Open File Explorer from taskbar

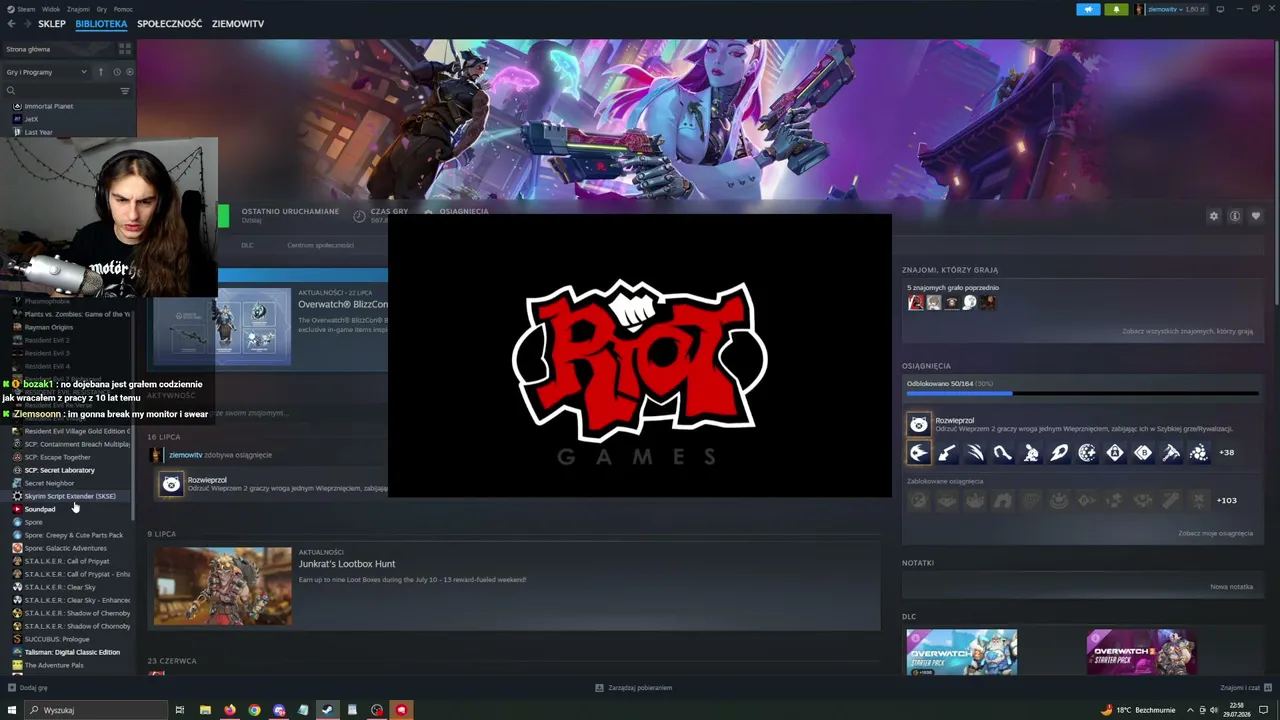pyautogui.click(x=205, y=710)
